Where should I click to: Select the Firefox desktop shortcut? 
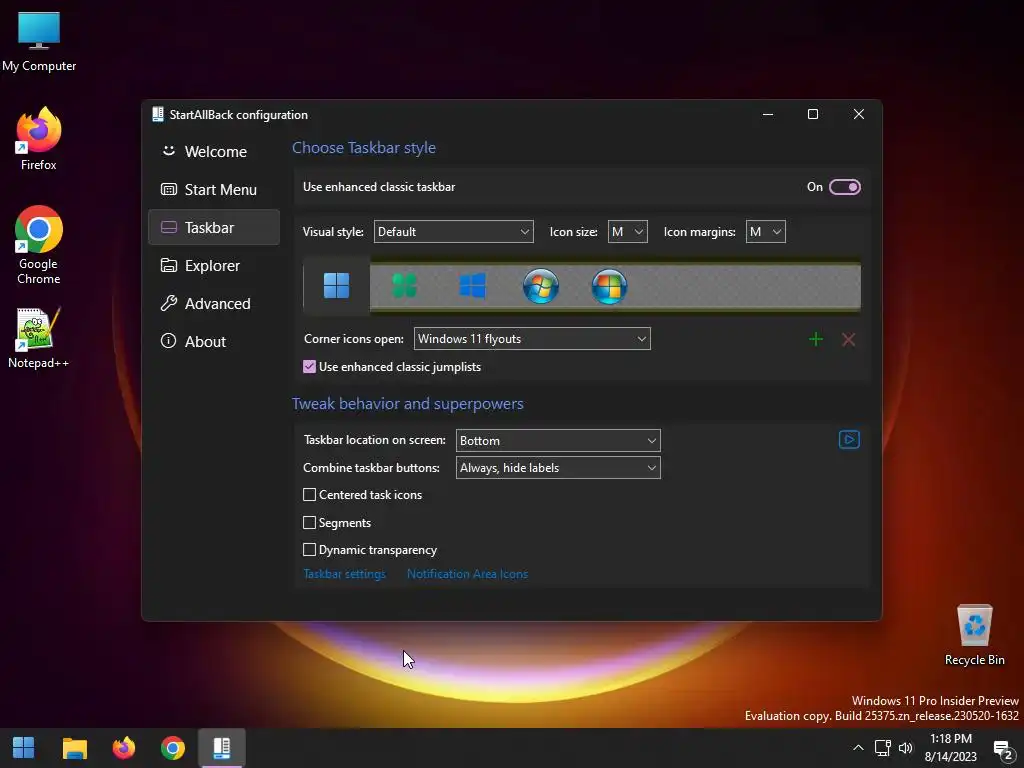click(x=39, y=139)
